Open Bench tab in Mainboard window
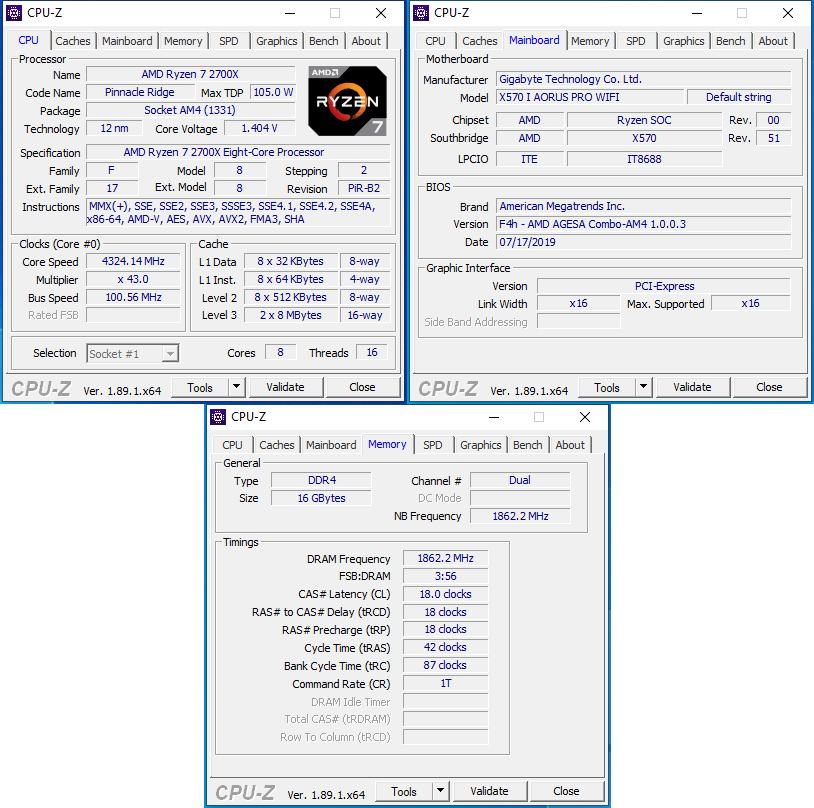Screen dimensions: 814x808 click(730, 41)
